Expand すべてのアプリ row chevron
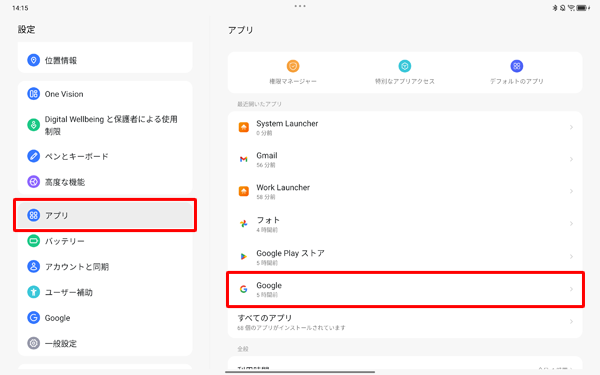This screenshot has height=375, width=600. point(571,321)
